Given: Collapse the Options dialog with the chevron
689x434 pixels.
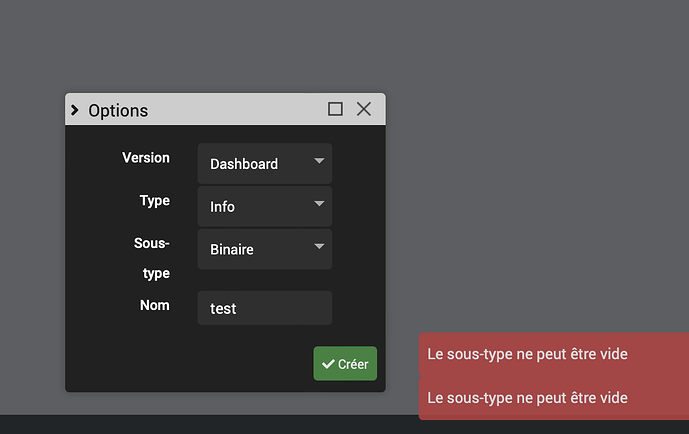Looking at the screenshot, I should point(75,110).
